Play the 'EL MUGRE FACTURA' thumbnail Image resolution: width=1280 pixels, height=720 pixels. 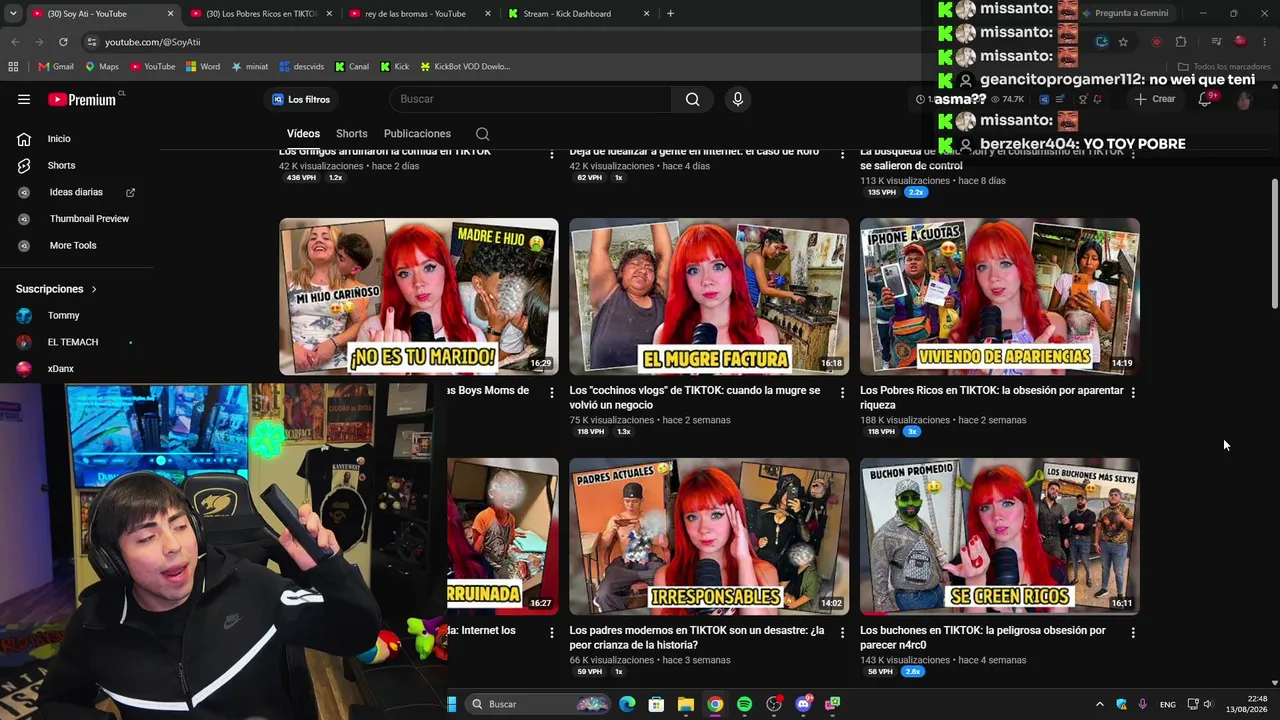pyautogui.click(x=709, y=296)
